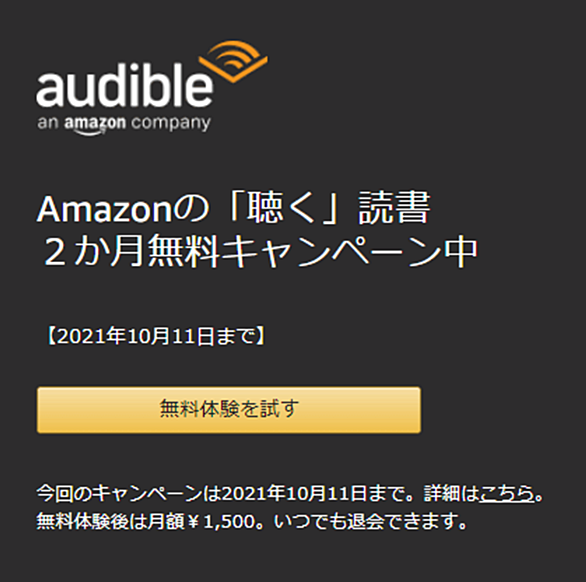Start the free trial with 無料体験を試す

229,410
